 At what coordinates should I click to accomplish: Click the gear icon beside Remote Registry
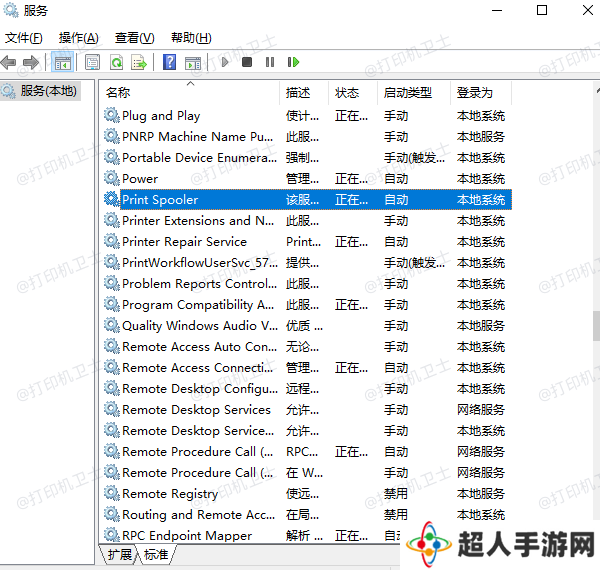(x=112, y=493)
